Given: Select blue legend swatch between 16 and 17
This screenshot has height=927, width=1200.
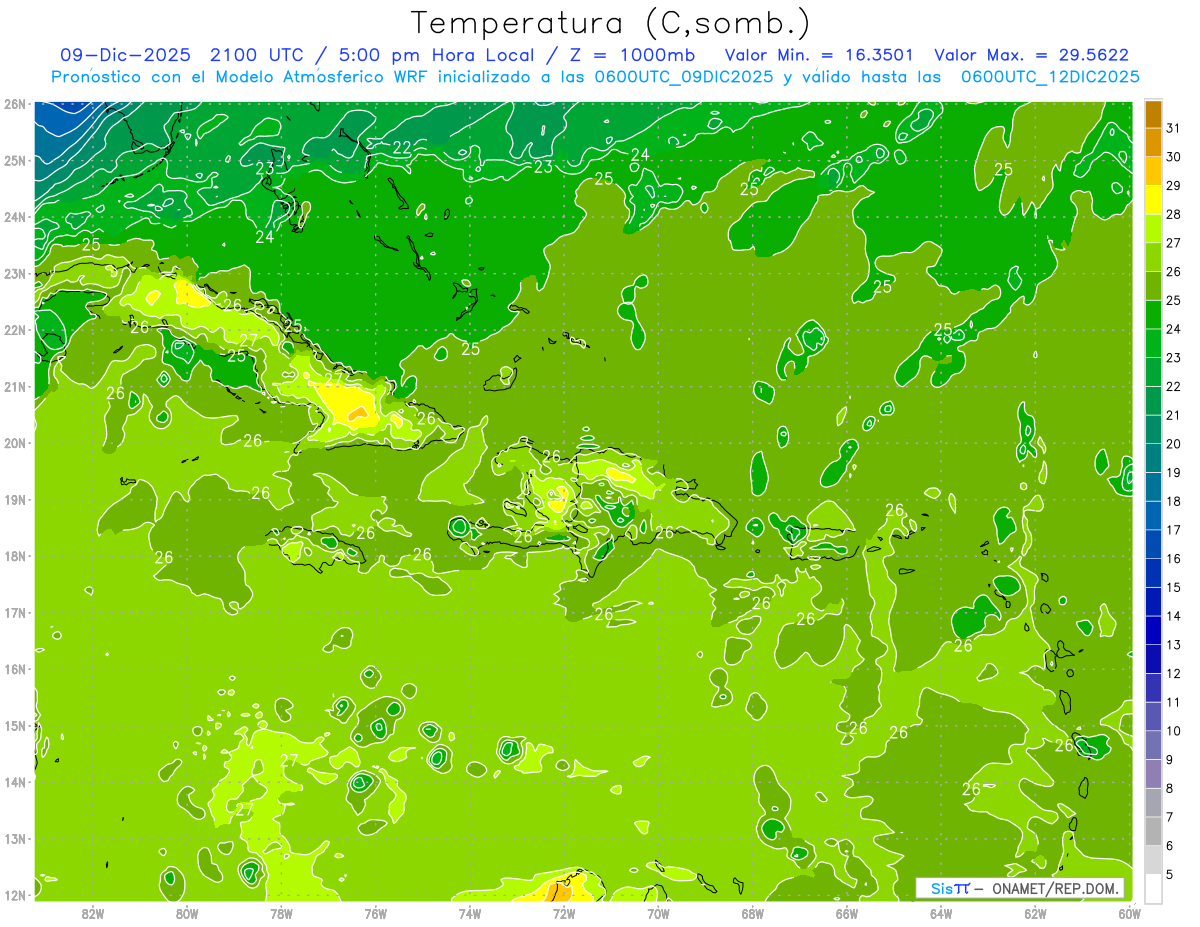Looking at the screenshot, I should [x=1153, y=544].
